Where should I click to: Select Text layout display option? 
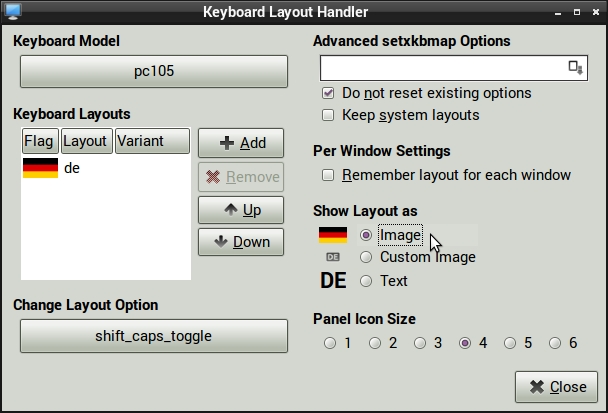[366, 281]
